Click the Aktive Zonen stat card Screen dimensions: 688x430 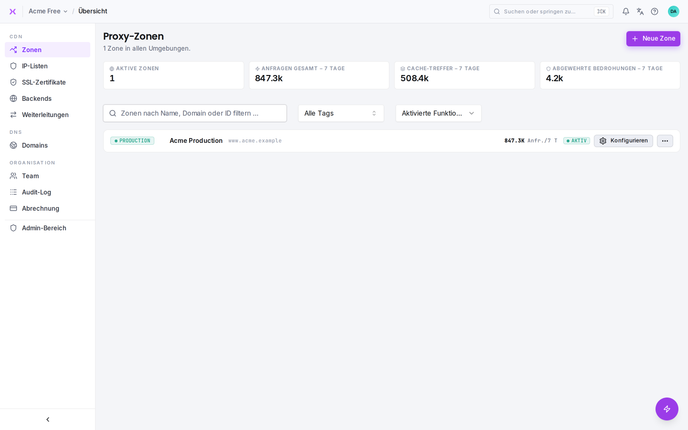[173, 75]
